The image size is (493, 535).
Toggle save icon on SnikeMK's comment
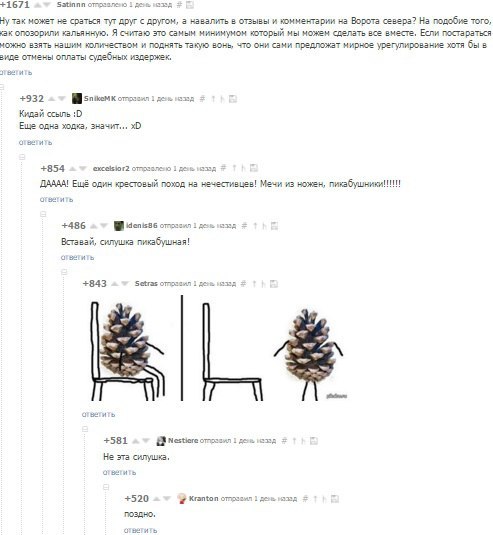(233, 99)
